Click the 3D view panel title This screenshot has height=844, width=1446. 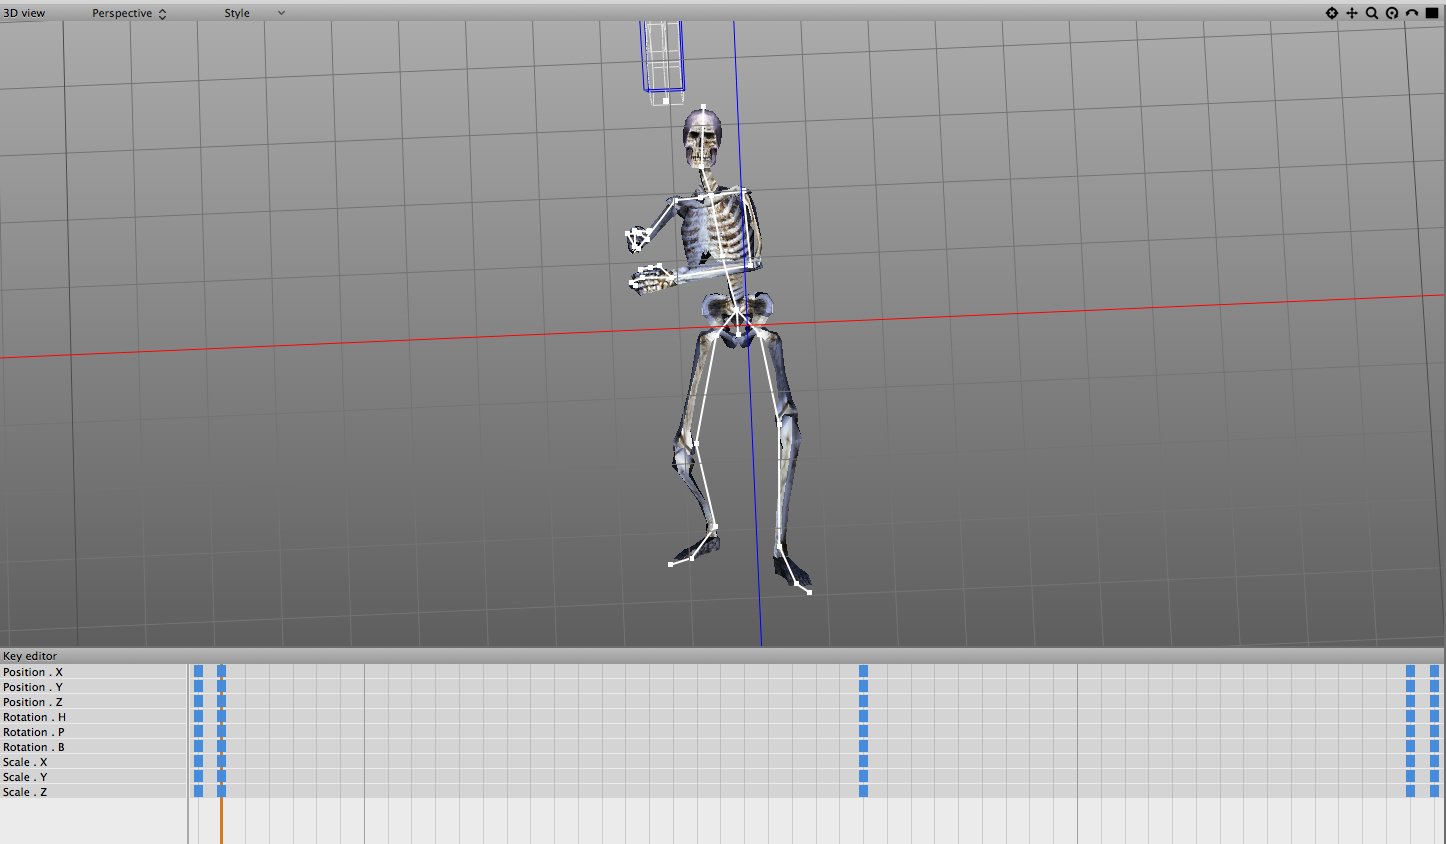[x=24, y=13]
